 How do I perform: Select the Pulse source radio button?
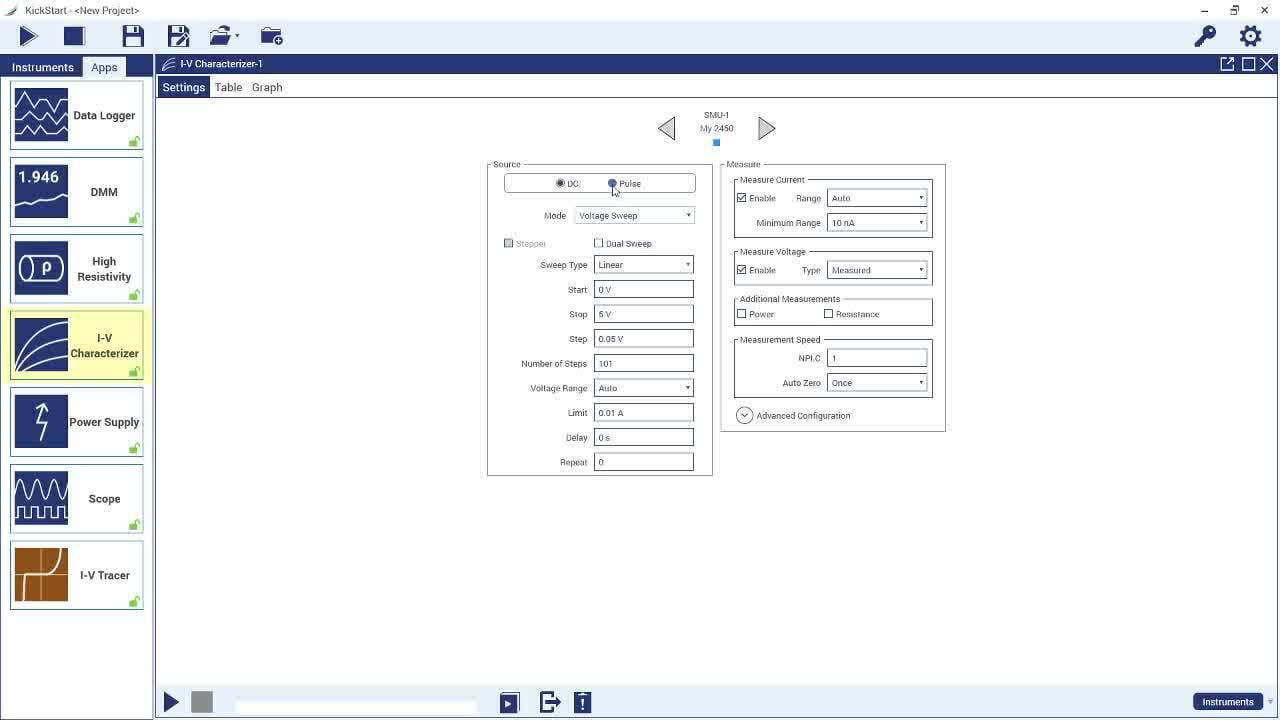(612, 183)
